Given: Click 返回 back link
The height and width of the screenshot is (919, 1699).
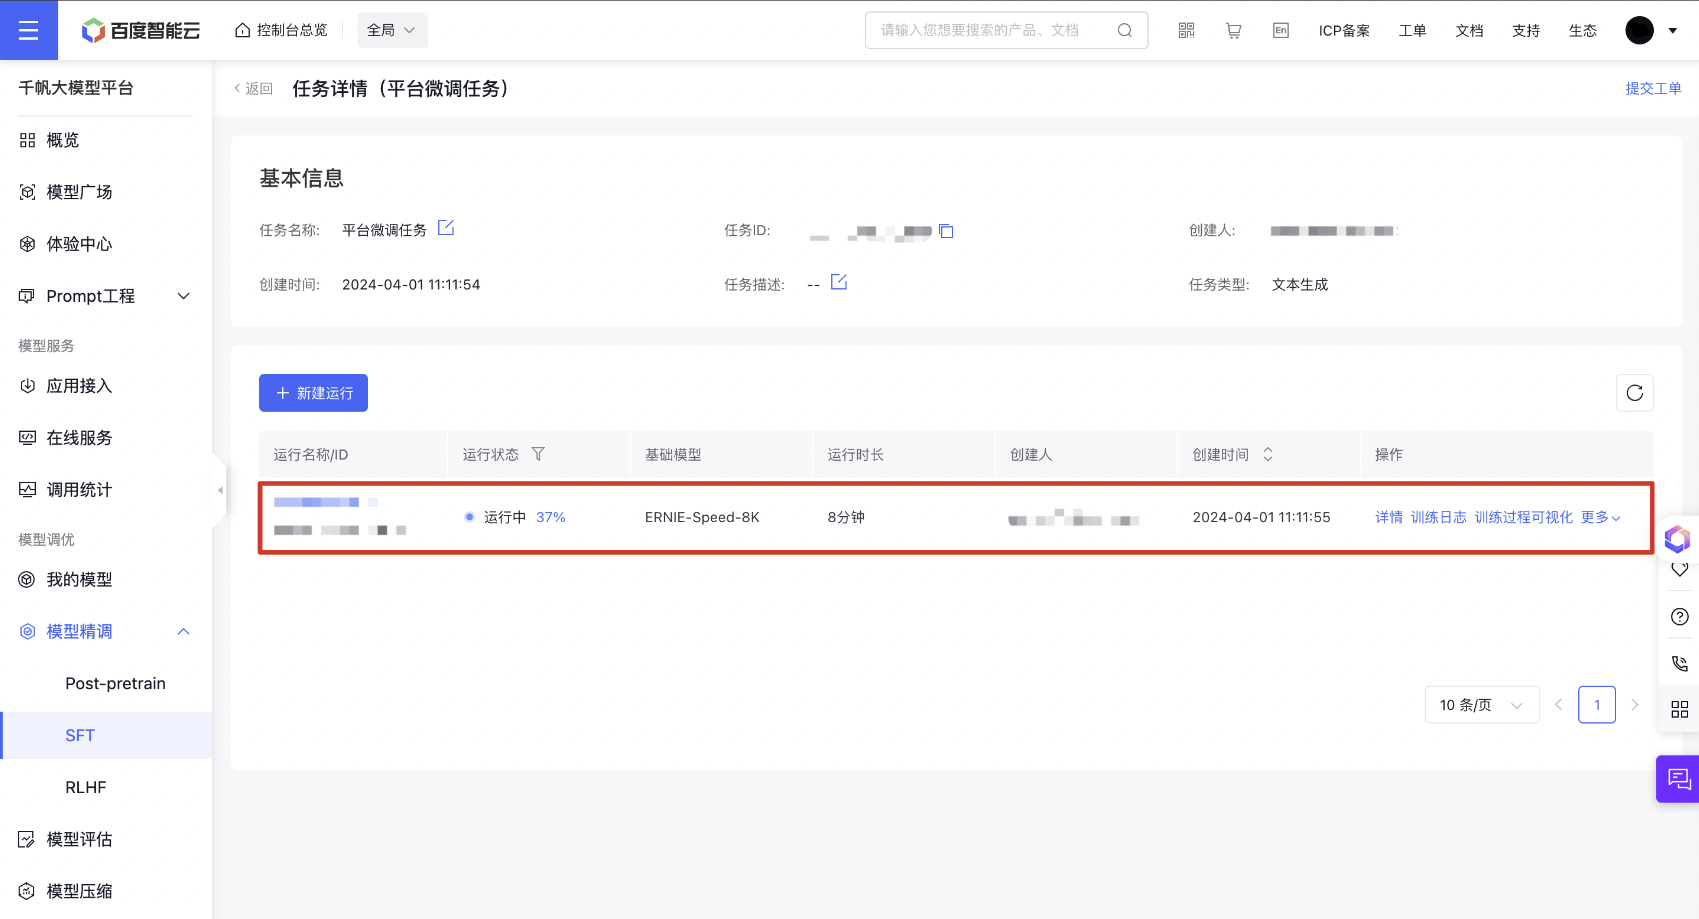Looking at the screenshot, I should [x=254, y=89].
